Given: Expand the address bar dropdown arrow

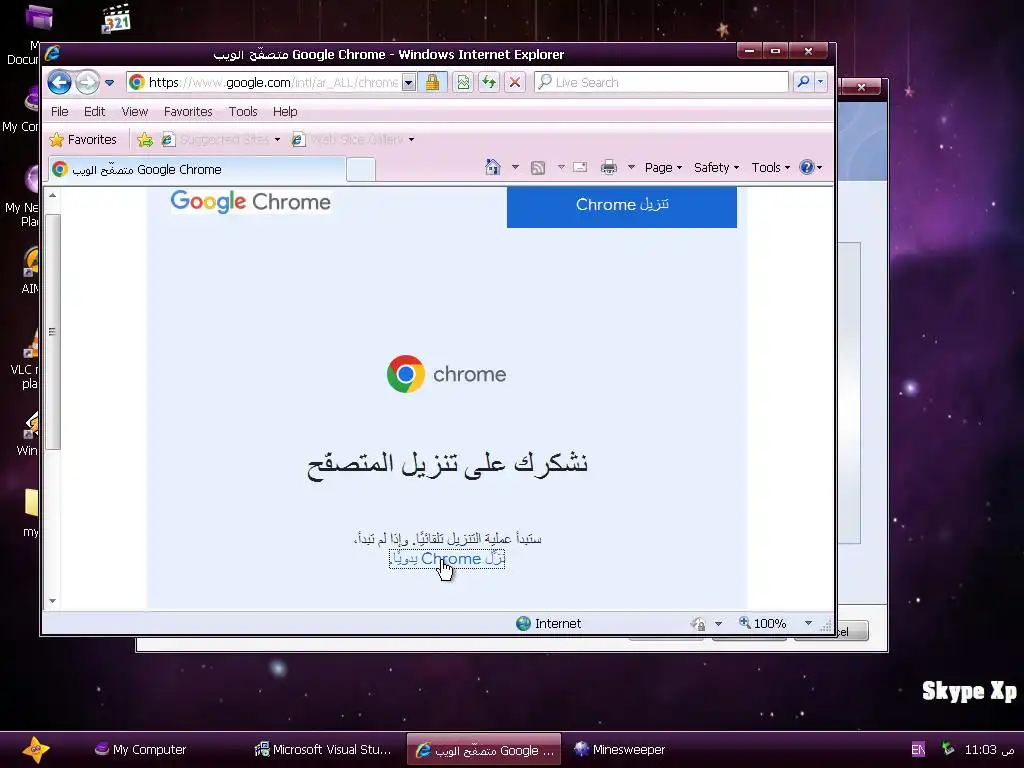Looking at the screenshot, I should click(409, 82).
